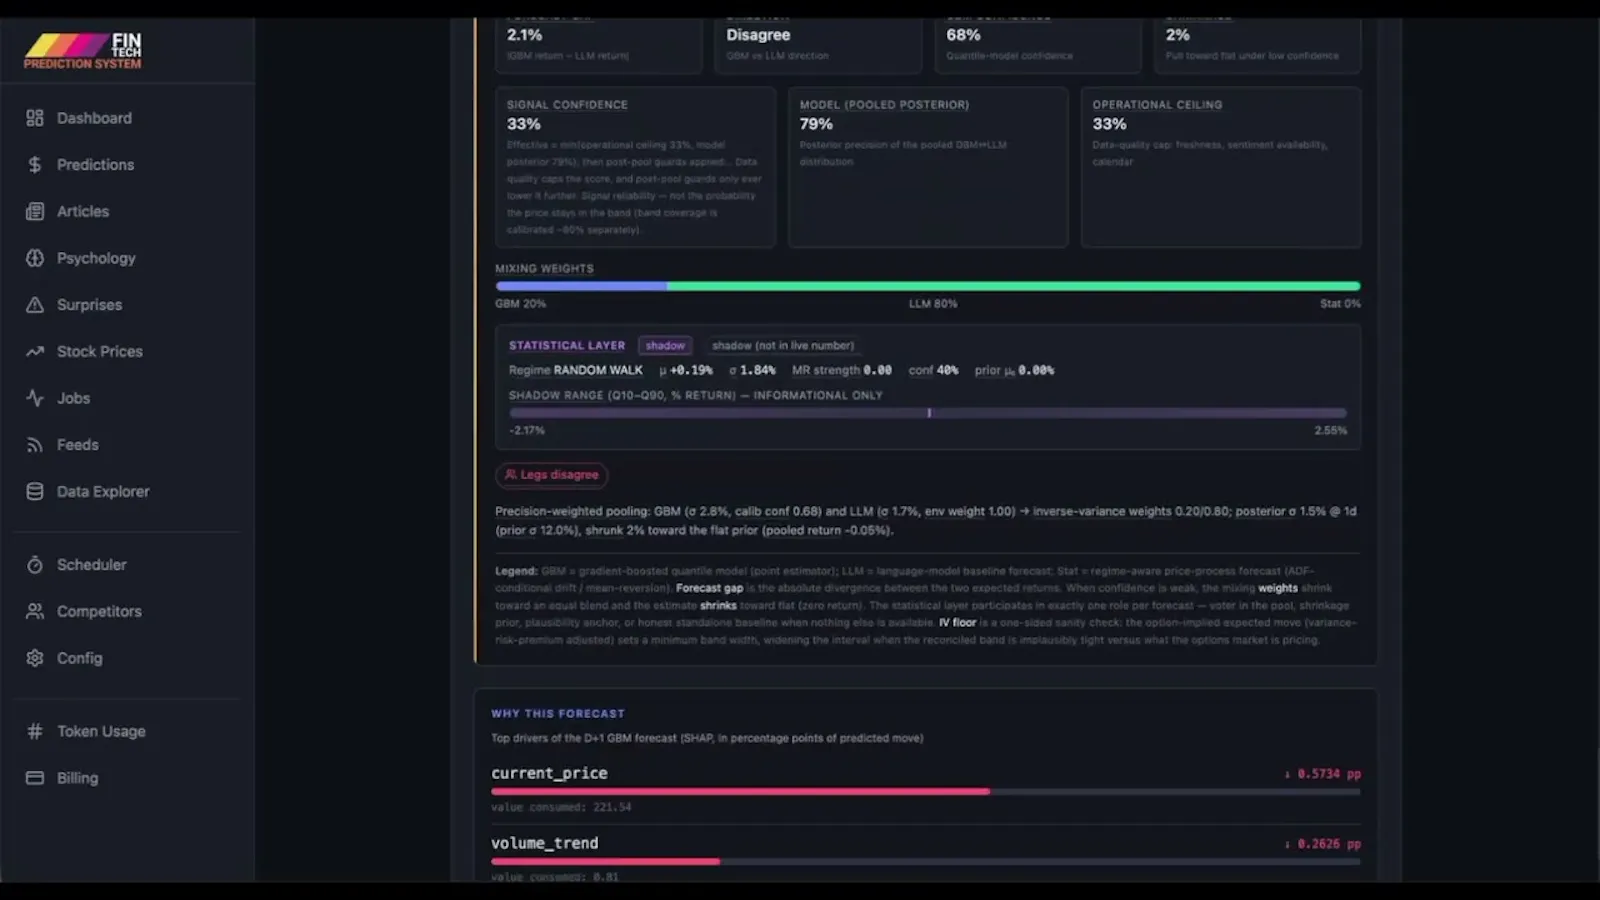The height and width of the screenshot is (900, 1600).
Task: Click the 'WHY THIS FORECAST' heading
Action: pos(557,713)
